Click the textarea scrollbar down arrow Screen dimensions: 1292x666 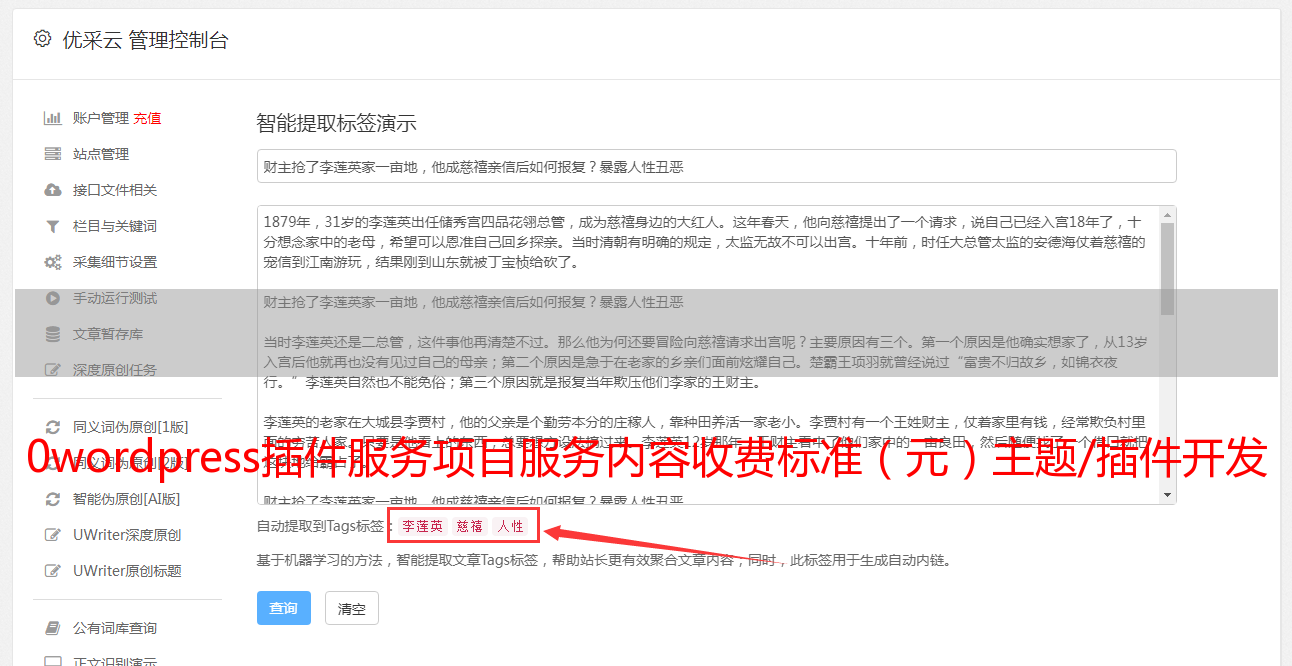[x=1168, y=496]
